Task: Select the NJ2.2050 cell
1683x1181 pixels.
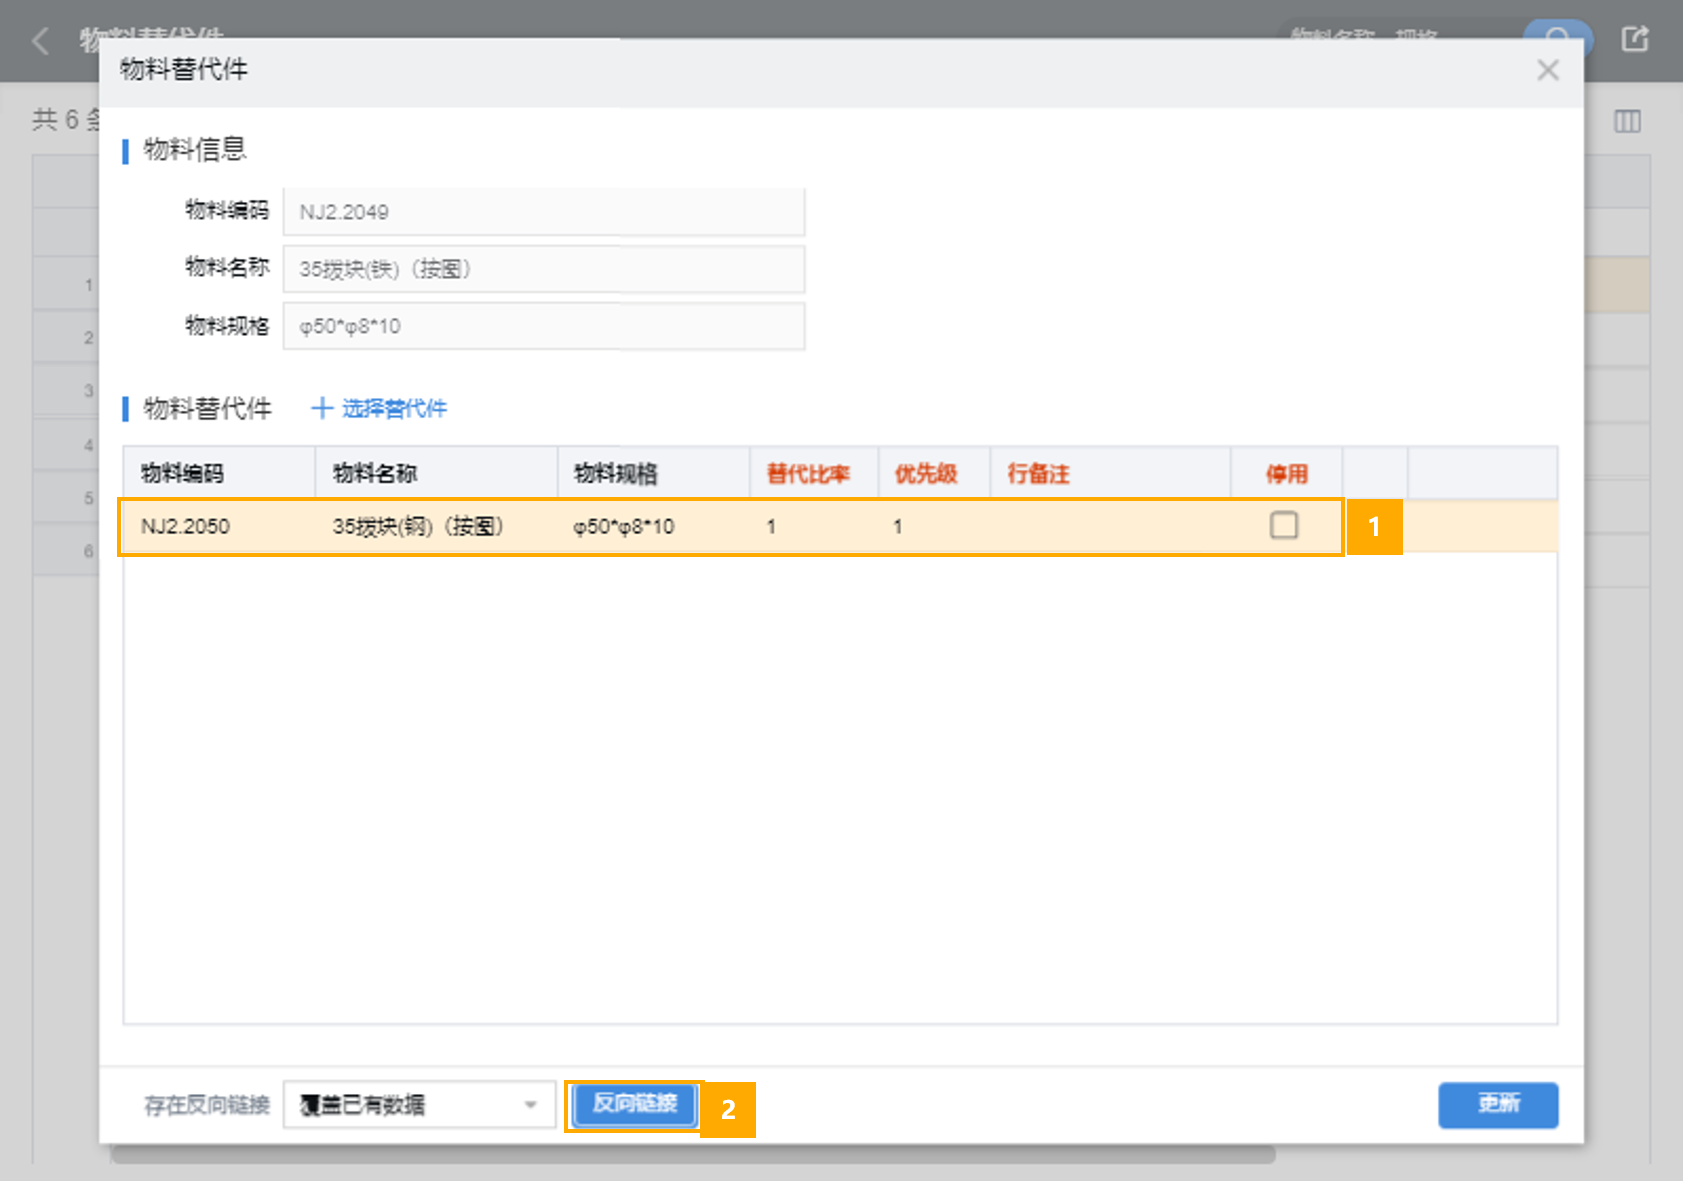Action: coord(219,526)
